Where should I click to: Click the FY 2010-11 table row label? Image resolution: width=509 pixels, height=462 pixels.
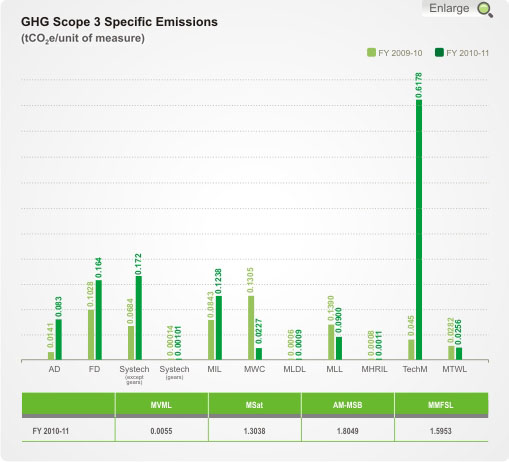51,431
